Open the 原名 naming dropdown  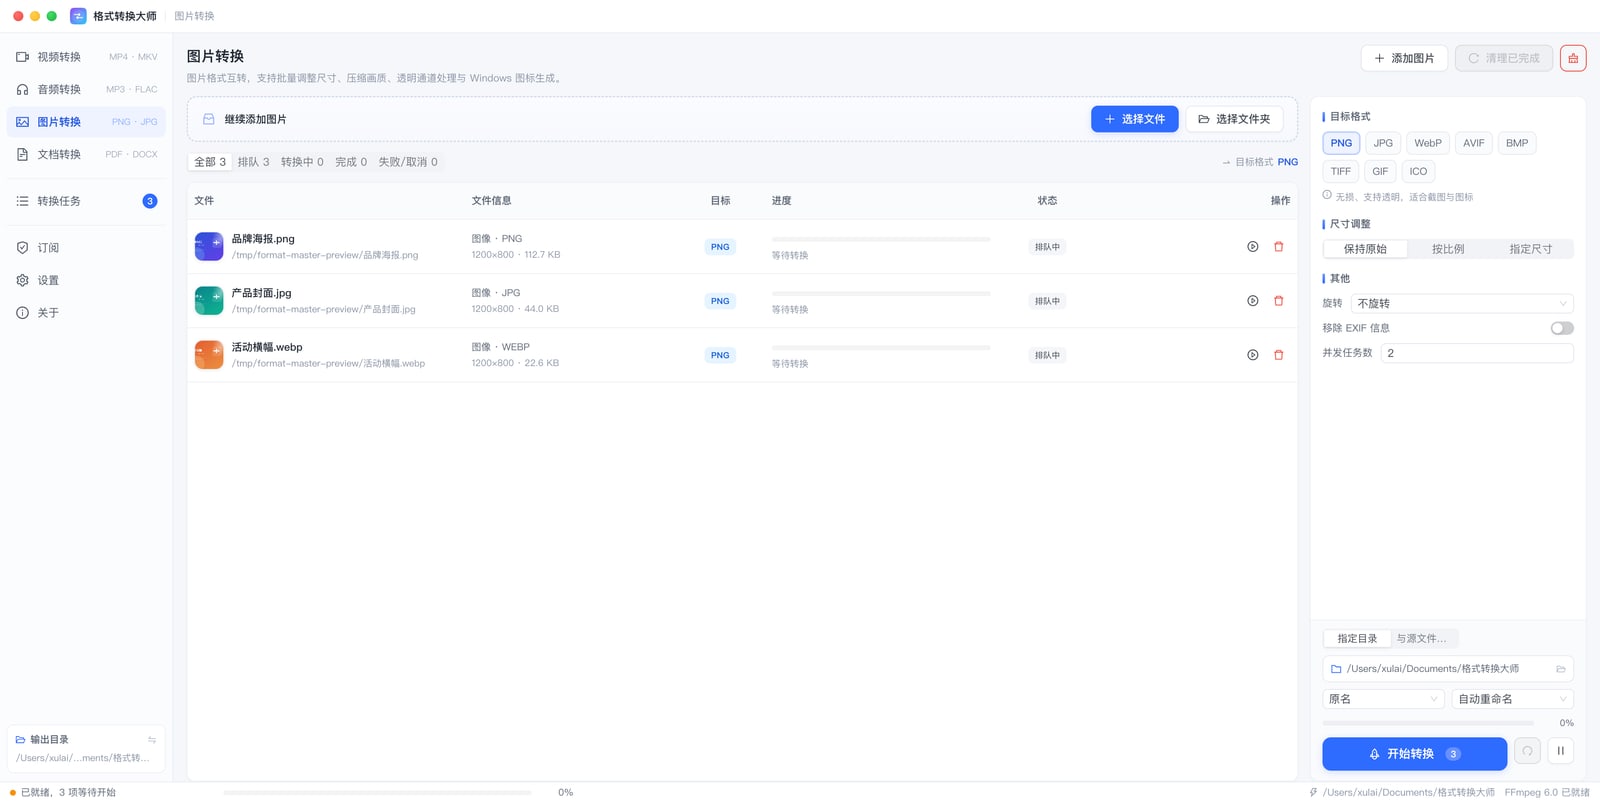(1384, 699)
